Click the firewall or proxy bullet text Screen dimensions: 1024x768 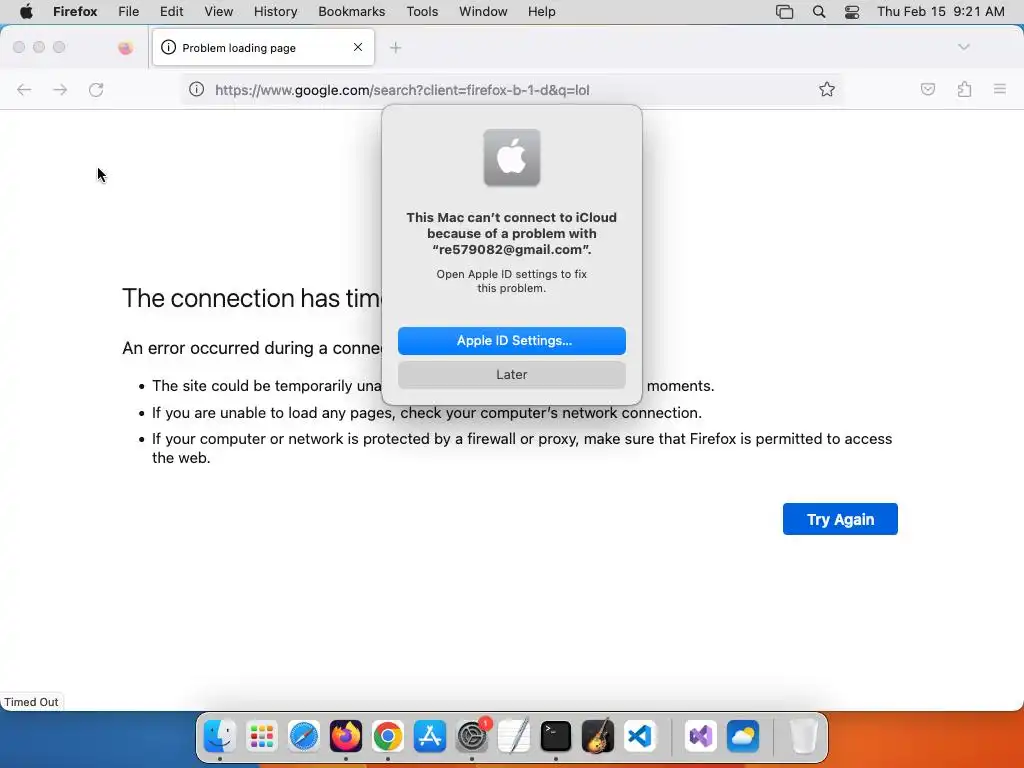522,448
